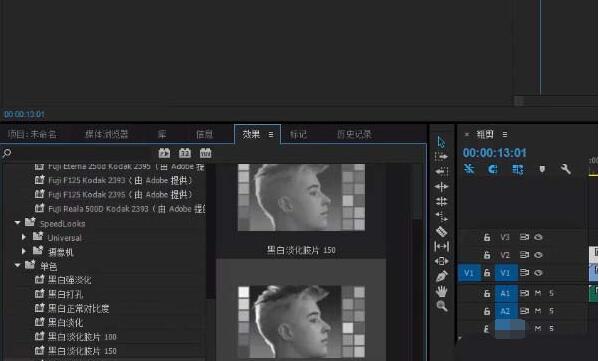Image resolution: width=599 pixels, height=361 pixels.
Task: Toggle sync lock on track V3
Action: [x=524, y=237]
